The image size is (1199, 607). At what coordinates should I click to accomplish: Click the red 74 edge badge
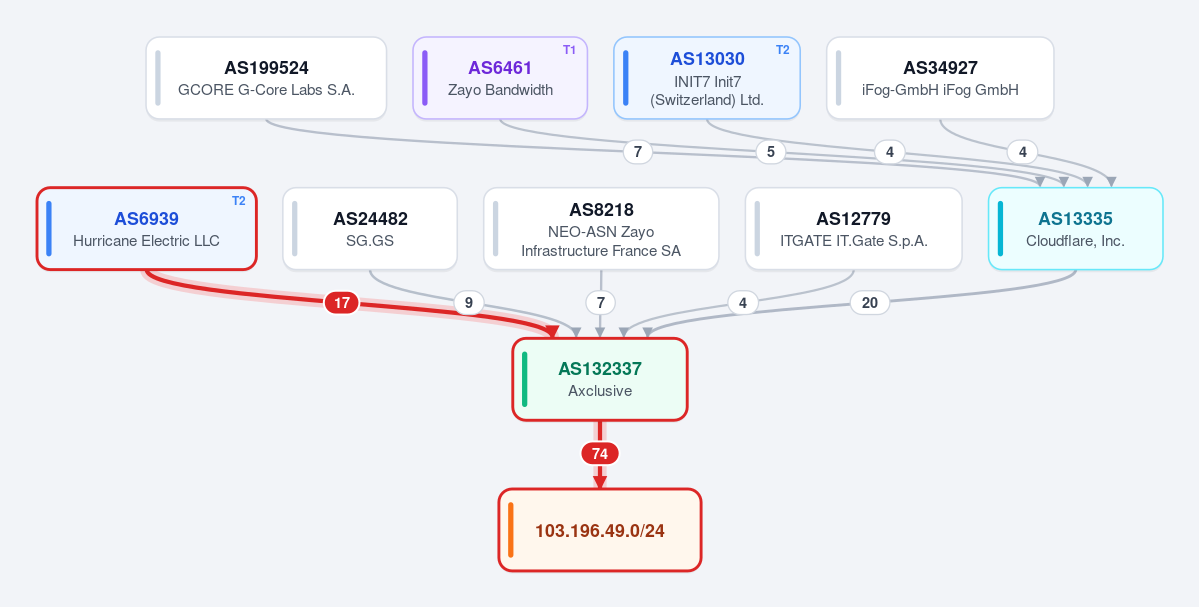tap(600, 454)
